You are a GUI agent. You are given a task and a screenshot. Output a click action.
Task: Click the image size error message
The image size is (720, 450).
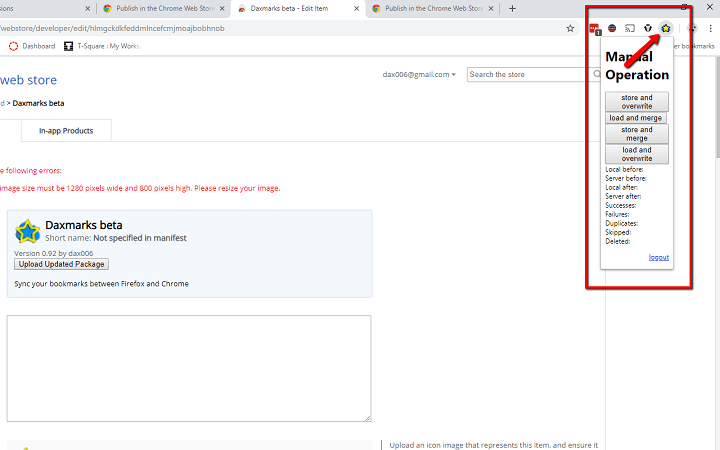140,188
